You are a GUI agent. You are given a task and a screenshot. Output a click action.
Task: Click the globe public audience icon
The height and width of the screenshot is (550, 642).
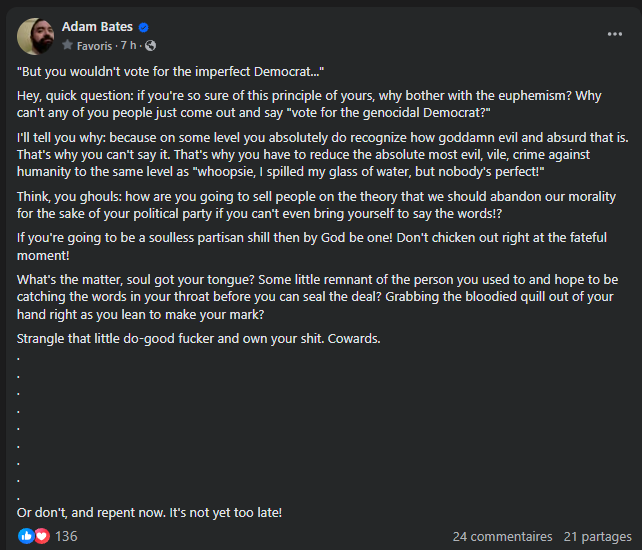151,46
